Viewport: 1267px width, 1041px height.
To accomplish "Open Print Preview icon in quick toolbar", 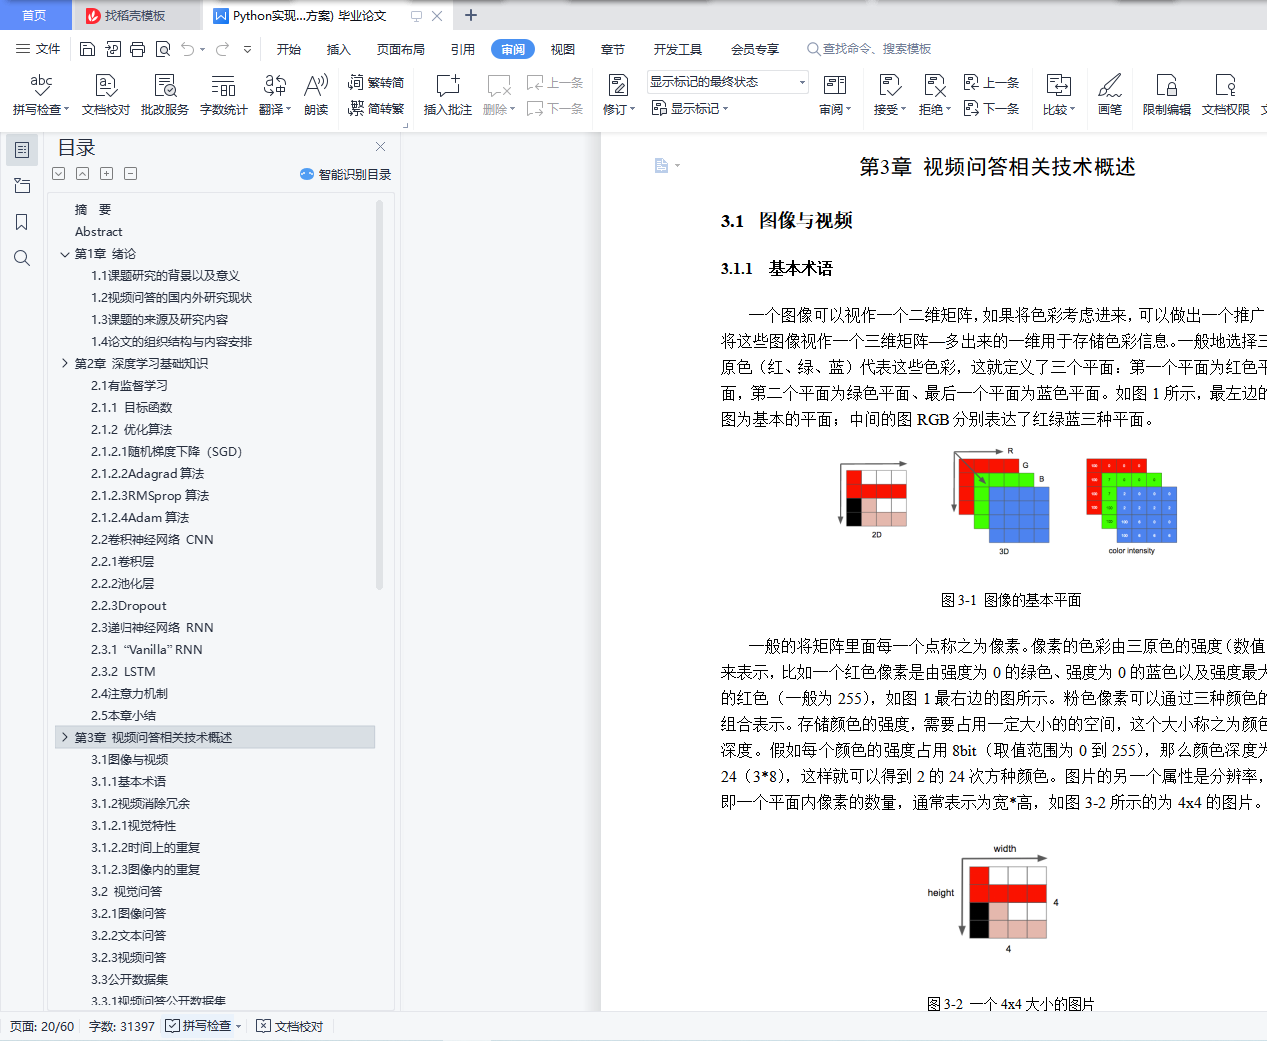I will (x=163, y=49).
